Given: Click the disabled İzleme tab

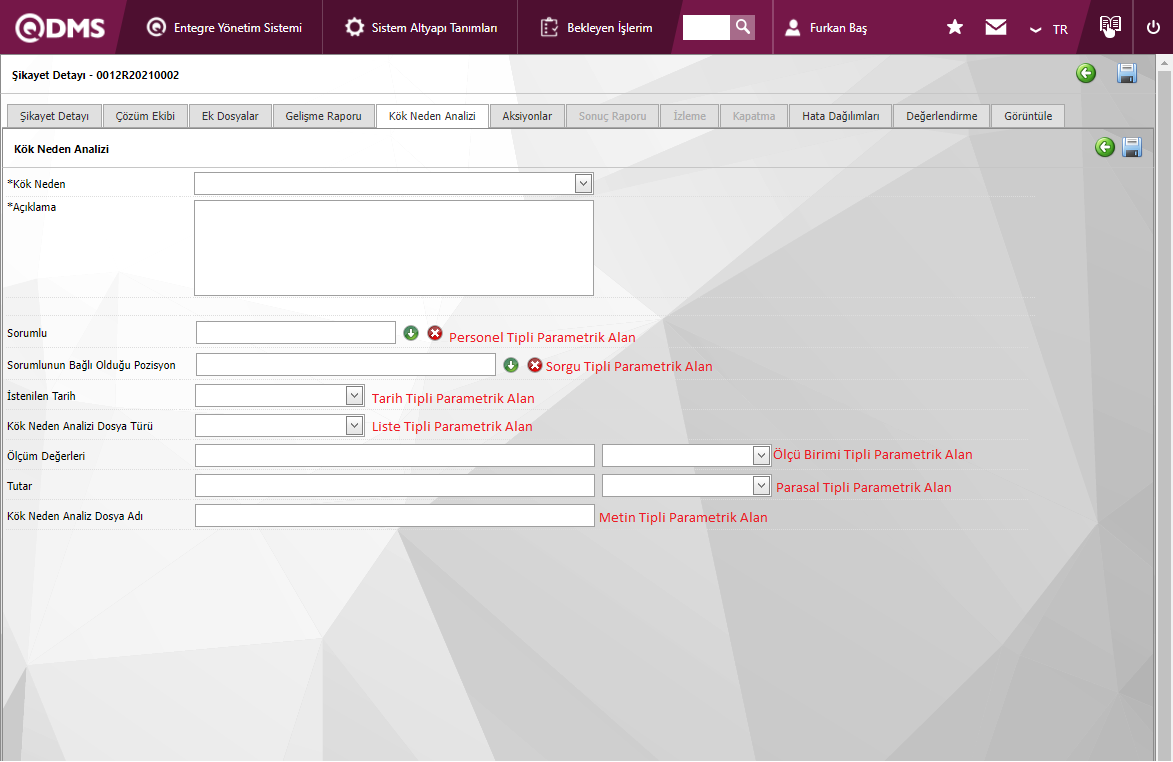Looking at the screenshot, I should click(689, 116).
